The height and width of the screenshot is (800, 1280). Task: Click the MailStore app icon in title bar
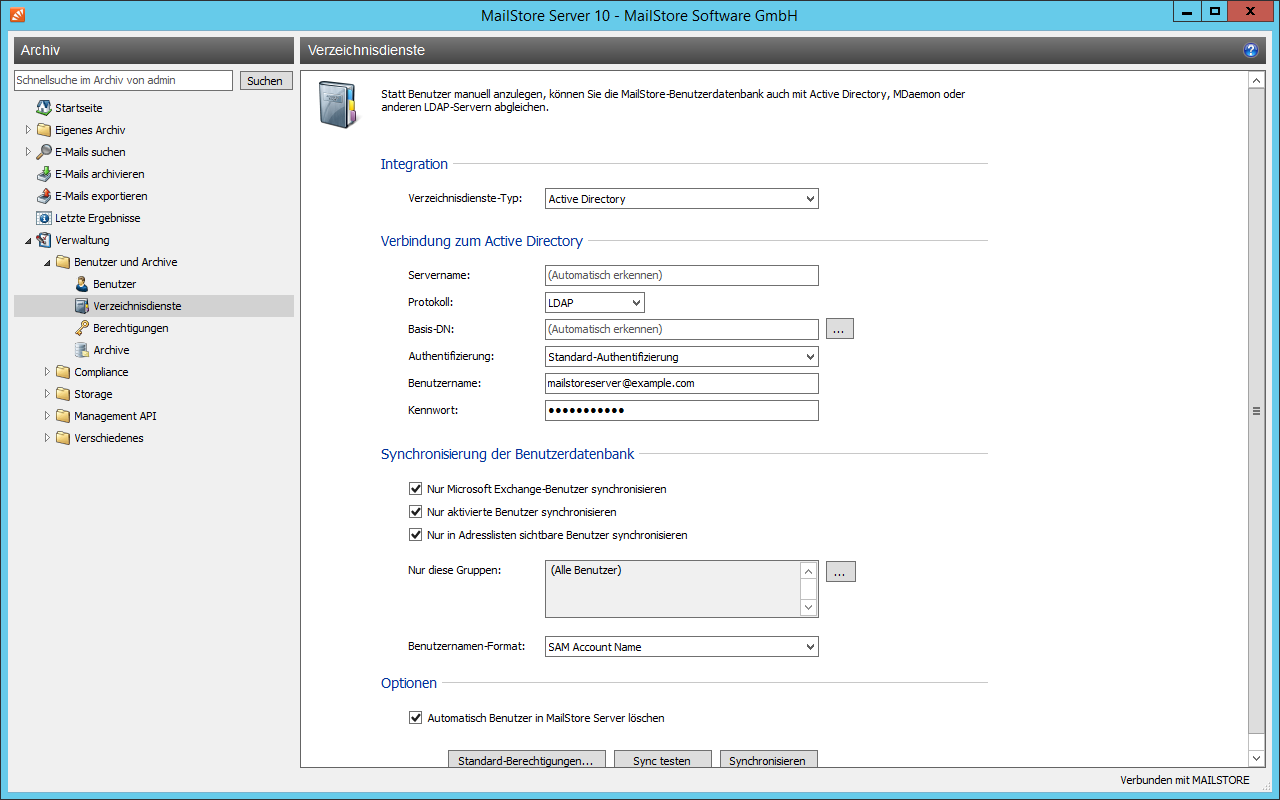point(17,14)
